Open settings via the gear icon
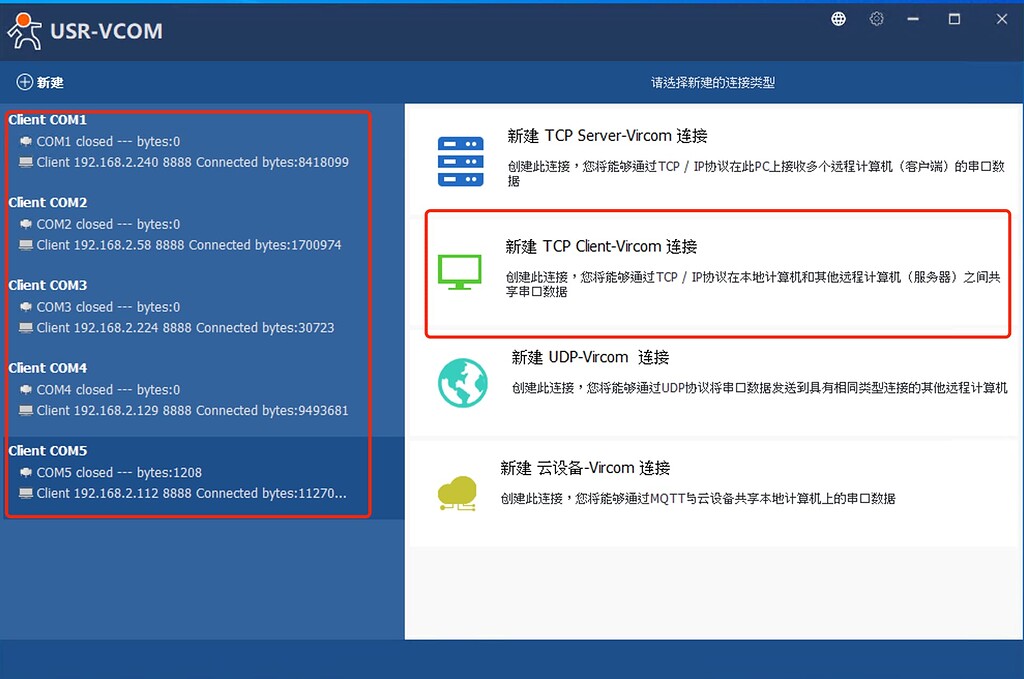The width and height of the screenshot is (1024, 679). coord(876,18)
